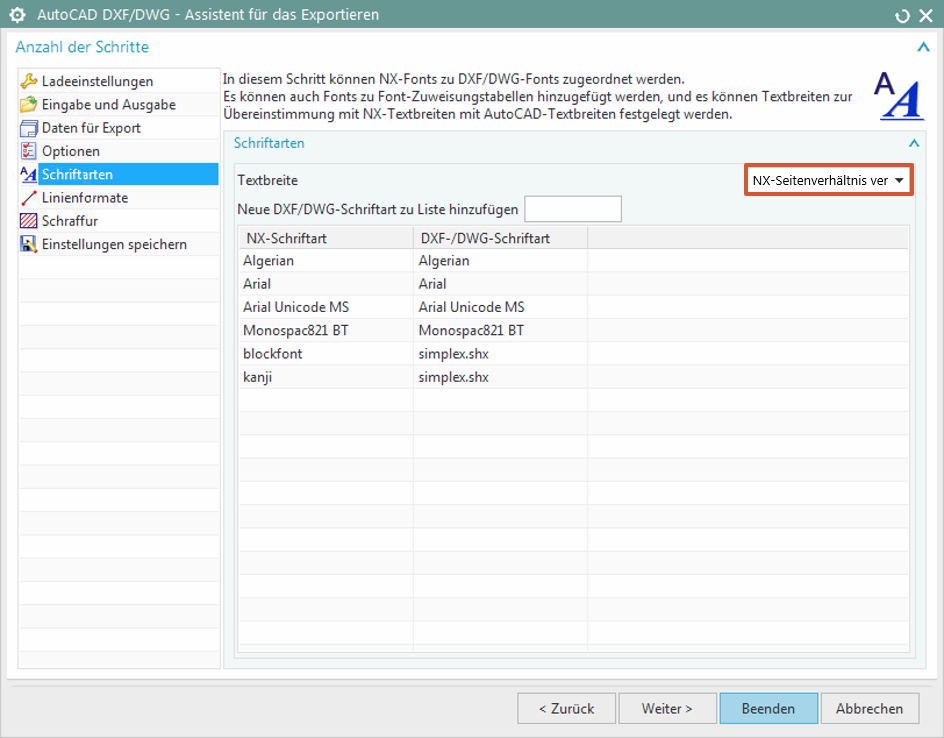
Task: Click the Daten für Export icon
Action: (28, 128)
